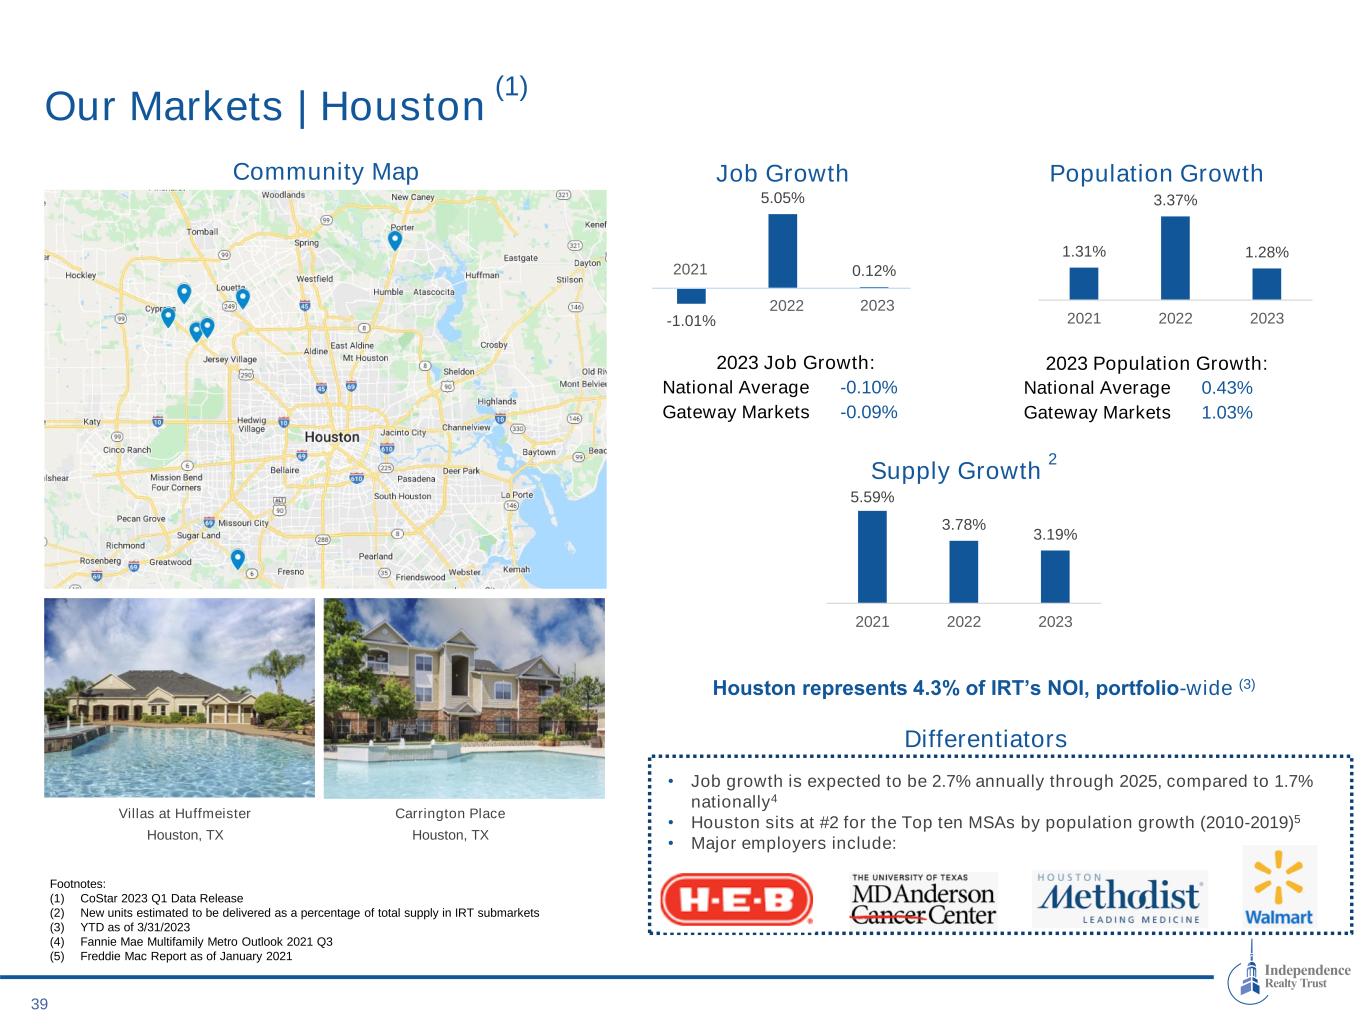
Task: Open the Villas at Huffmeister photo
Action: 179,698
